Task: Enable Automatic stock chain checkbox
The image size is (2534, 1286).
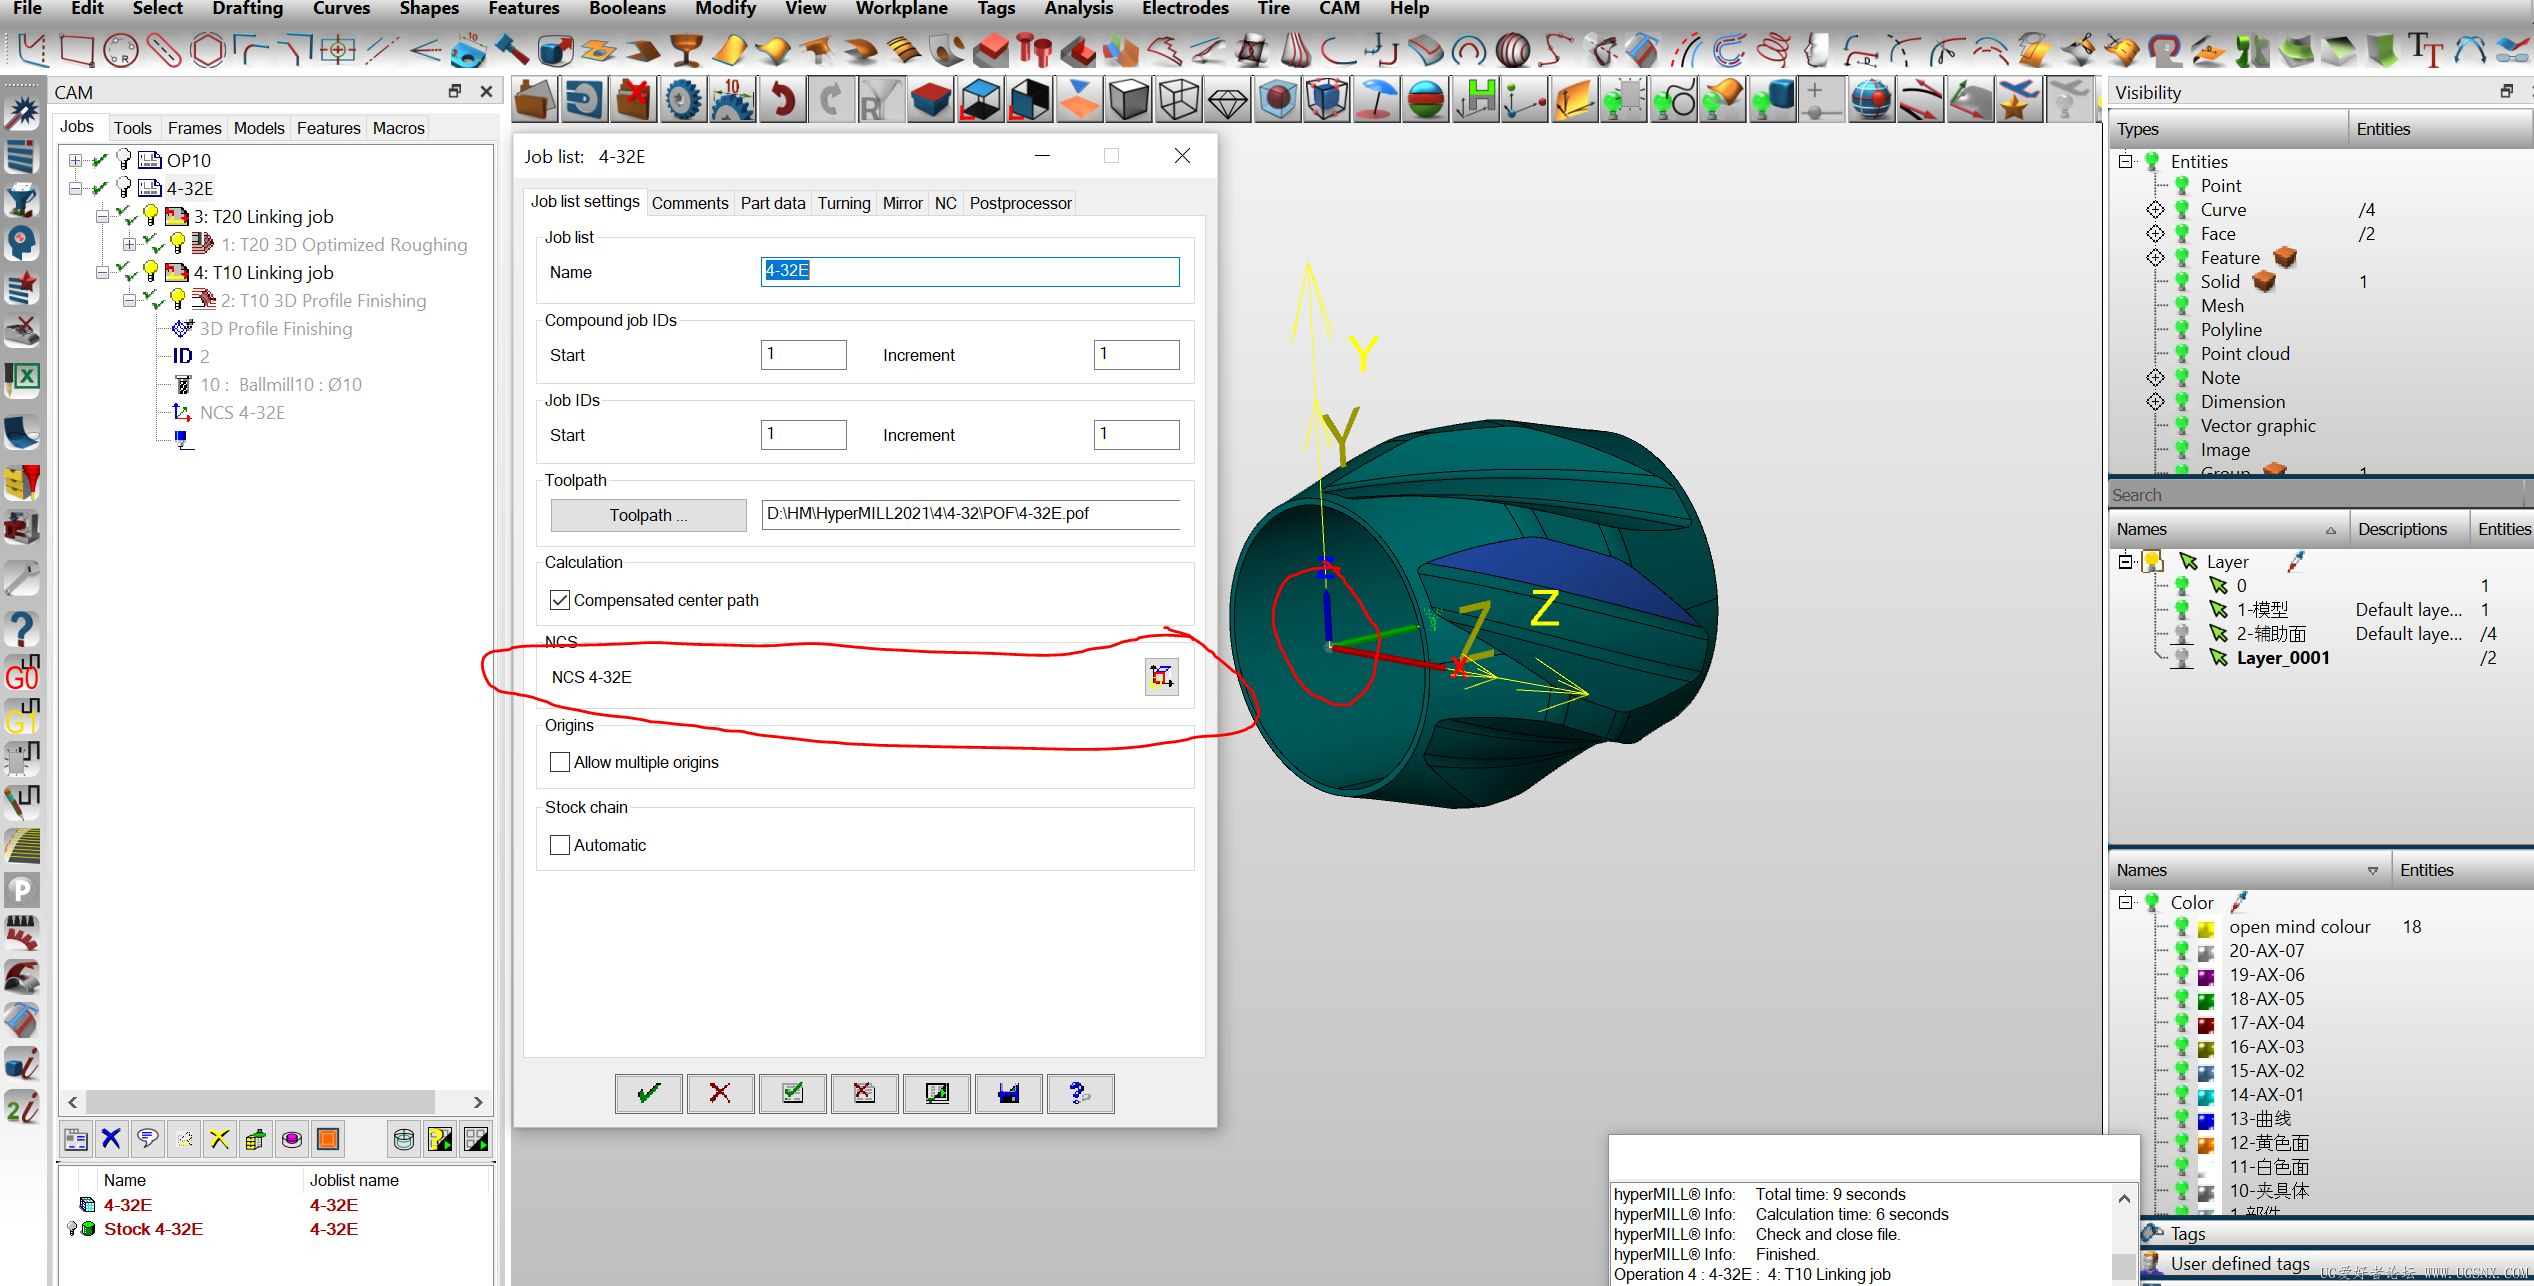Action: pyautogui.click(x=560, y=845)
